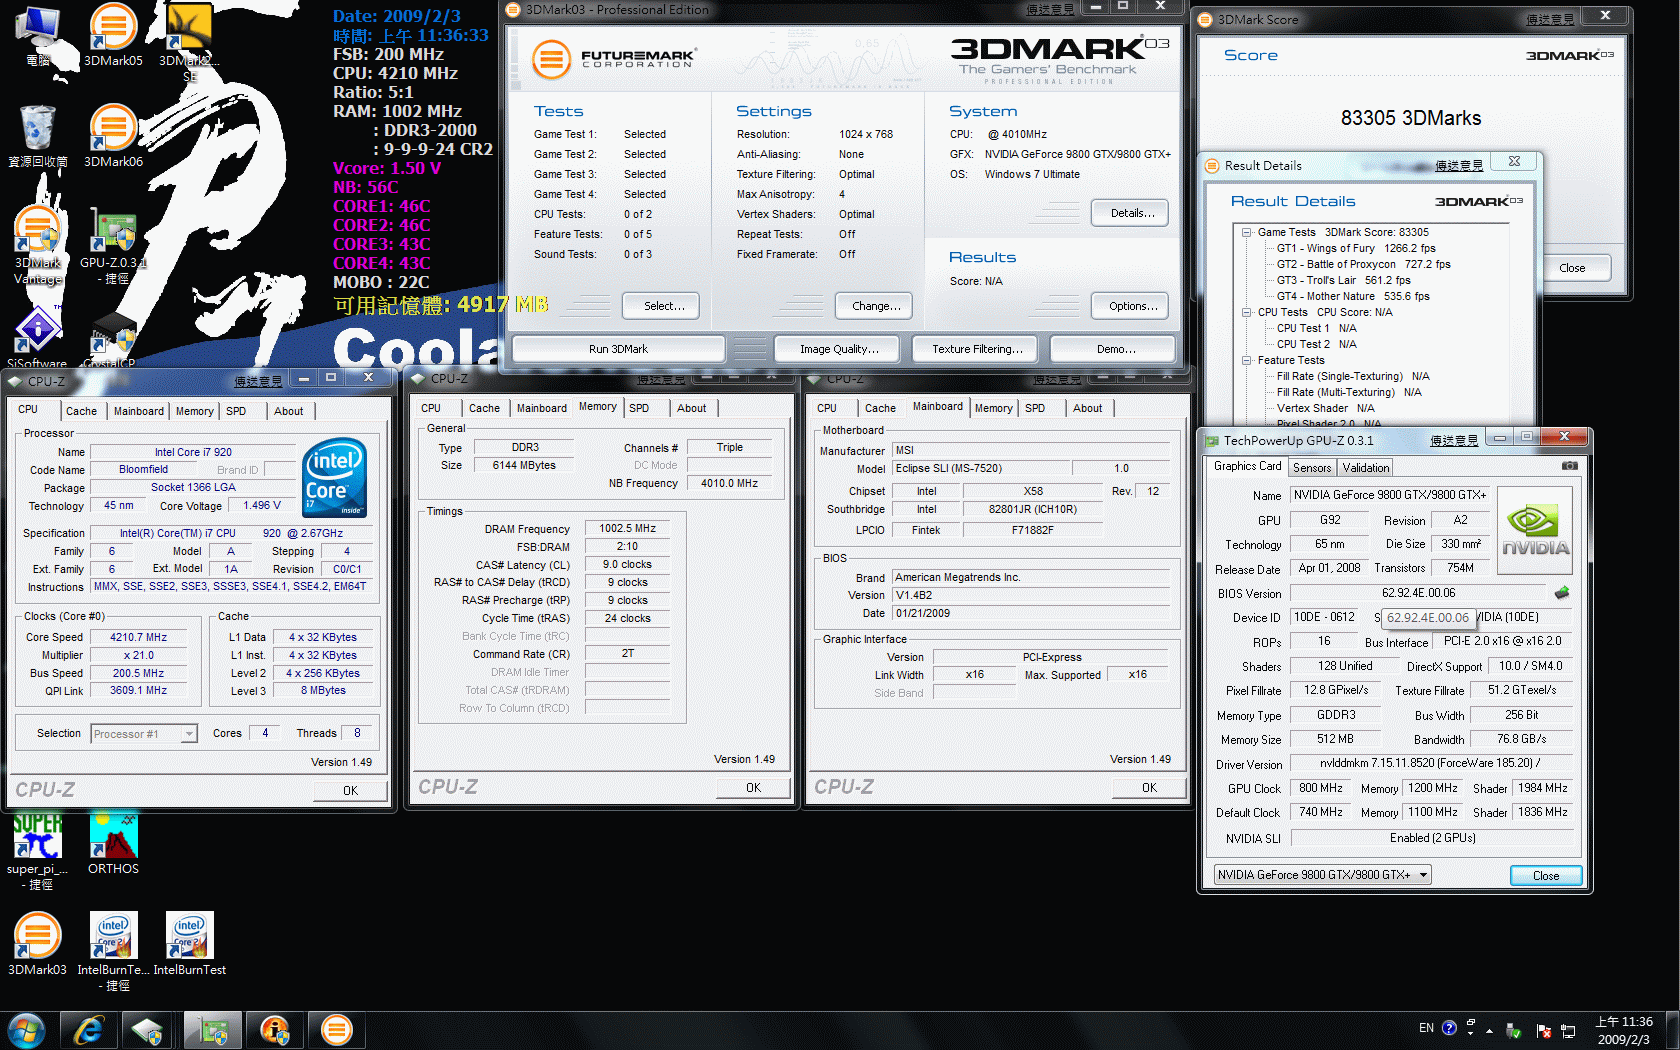
Task: Select the Vertex Shader tree row
Action: click(1325, 408)
